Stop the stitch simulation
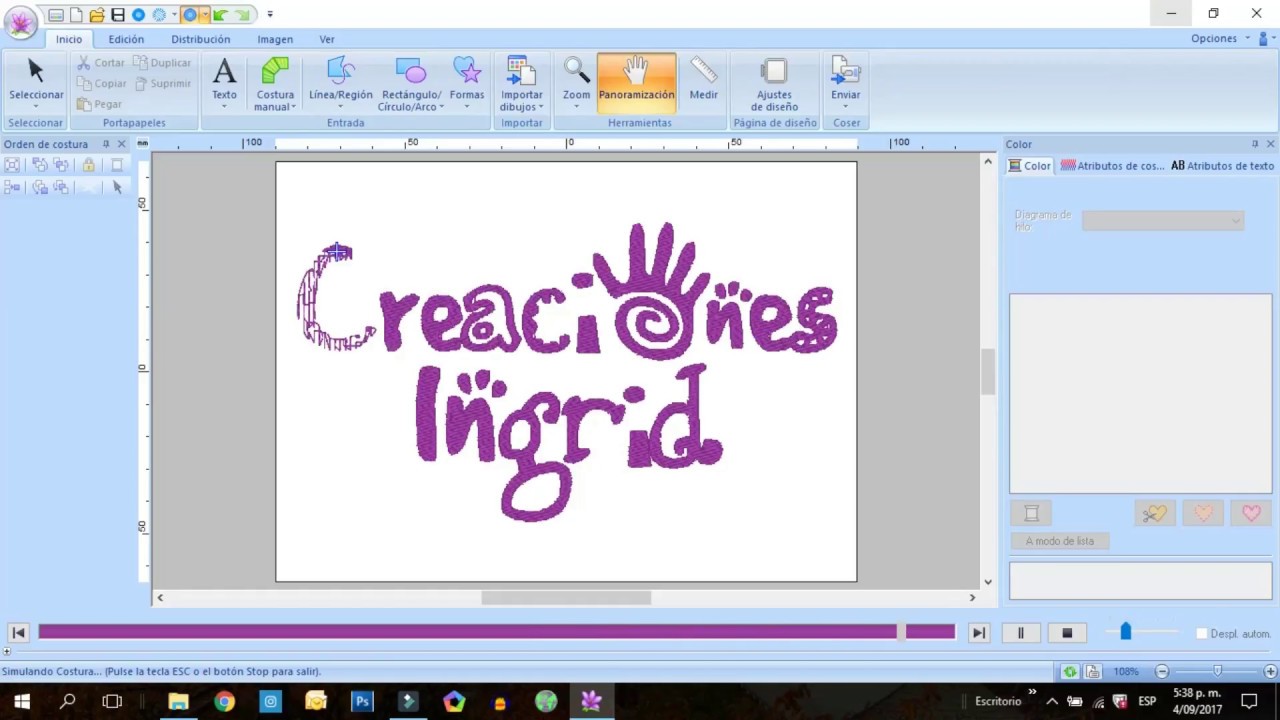This screenshot has height=720, width=1280. pos(1067,633)
